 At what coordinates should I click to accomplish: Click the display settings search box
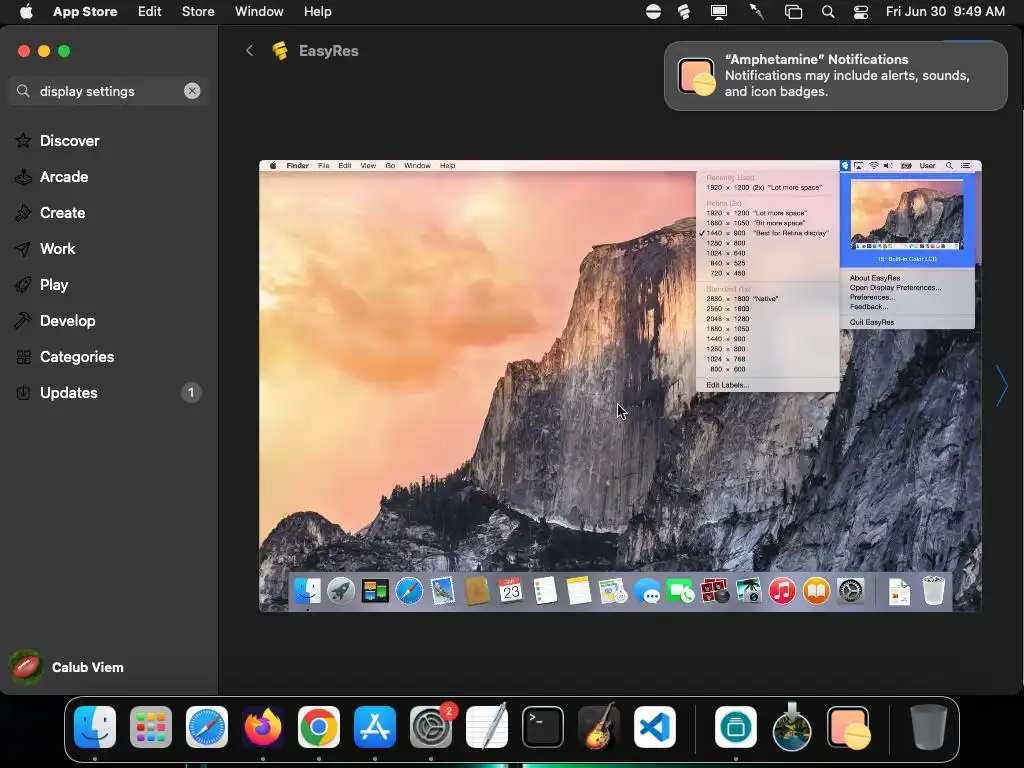pos(108,91)
